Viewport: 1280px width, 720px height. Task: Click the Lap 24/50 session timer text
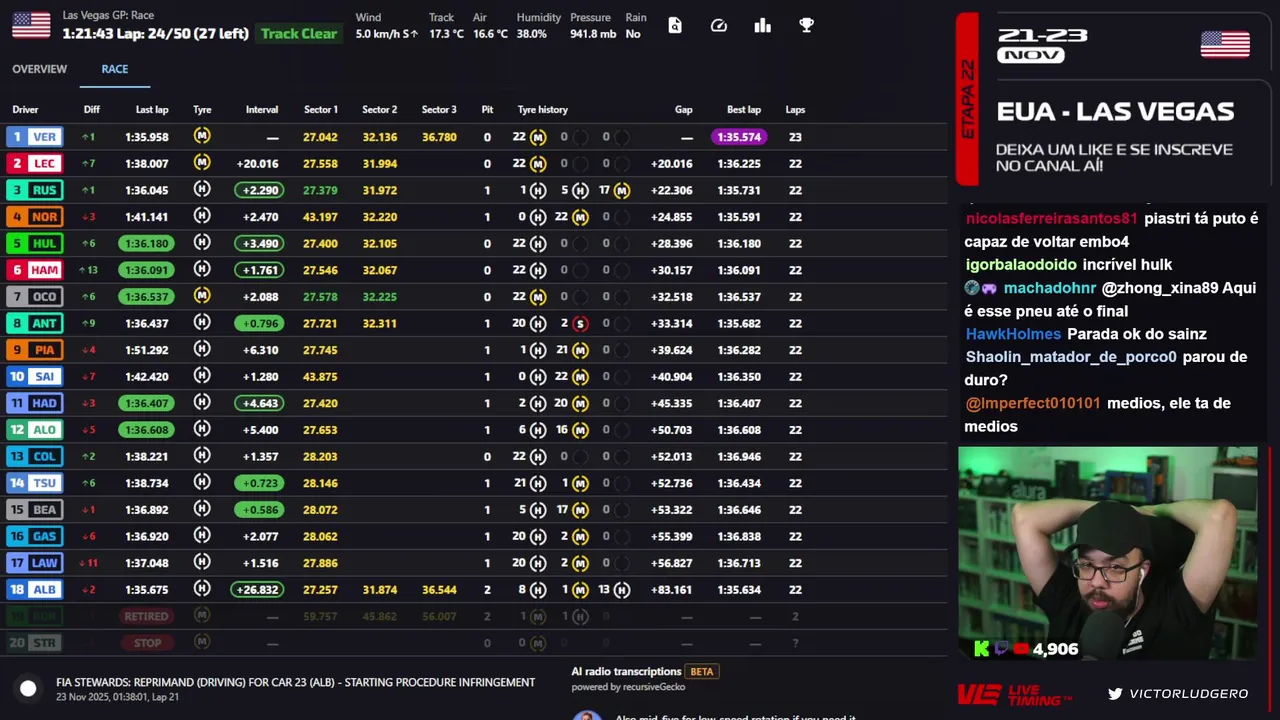pos(155,34)
